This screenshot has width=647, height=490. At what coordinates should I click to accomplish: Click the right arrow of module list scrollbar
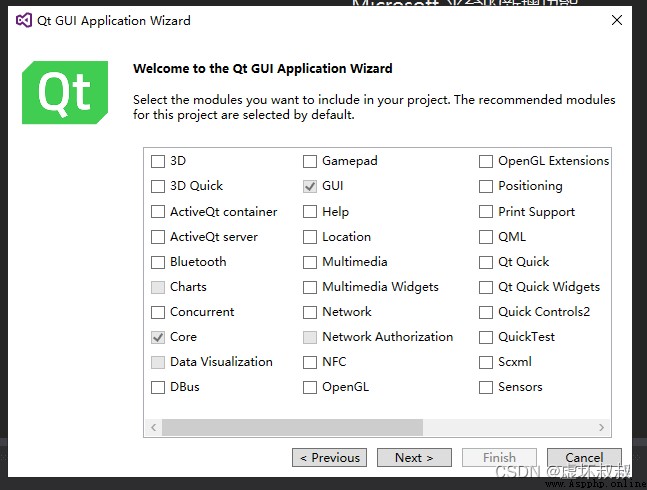coord(601,427)
